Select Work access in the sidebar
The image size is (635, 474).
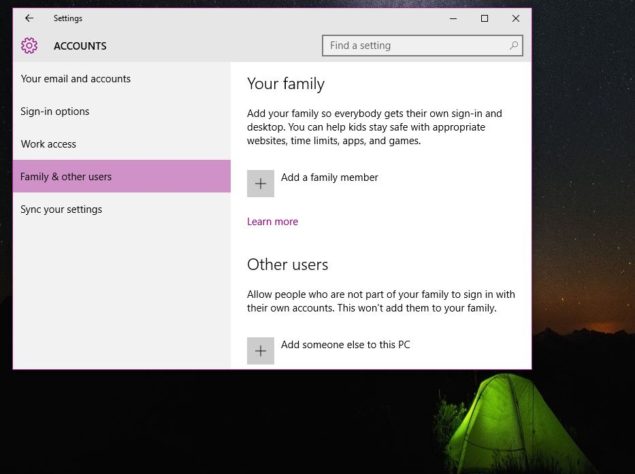tap(48, 144)
